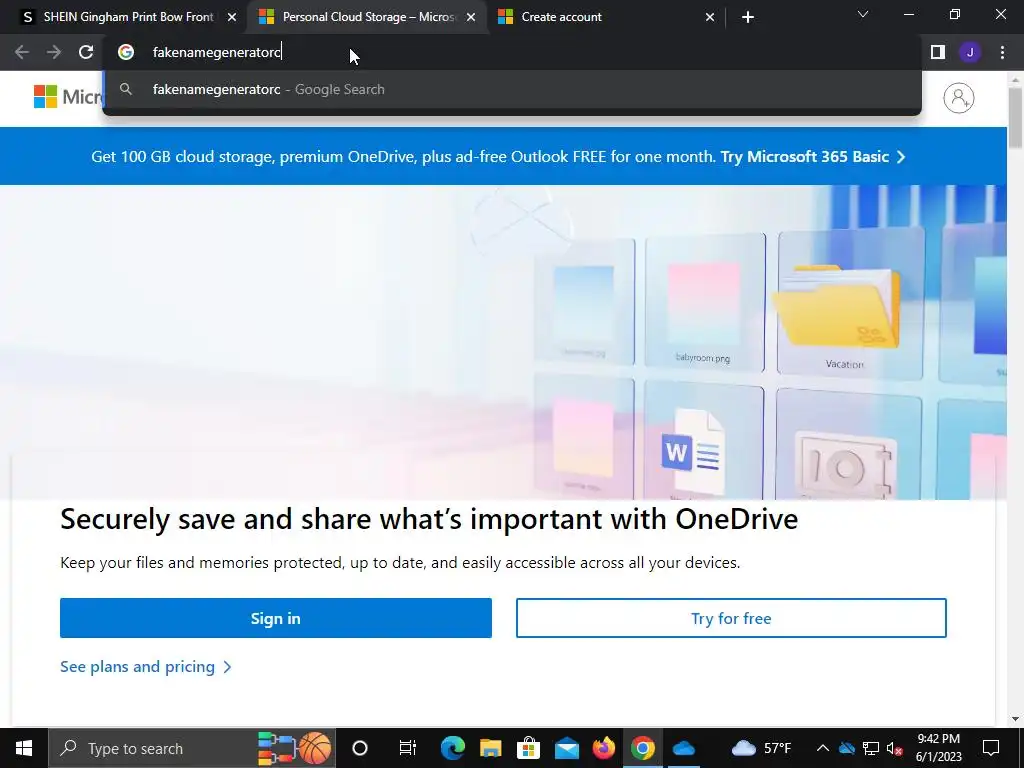Launch Microsoft Edge from taskbar
The height and width of the screenshot is (768, 1024).
tap(452, 748)
